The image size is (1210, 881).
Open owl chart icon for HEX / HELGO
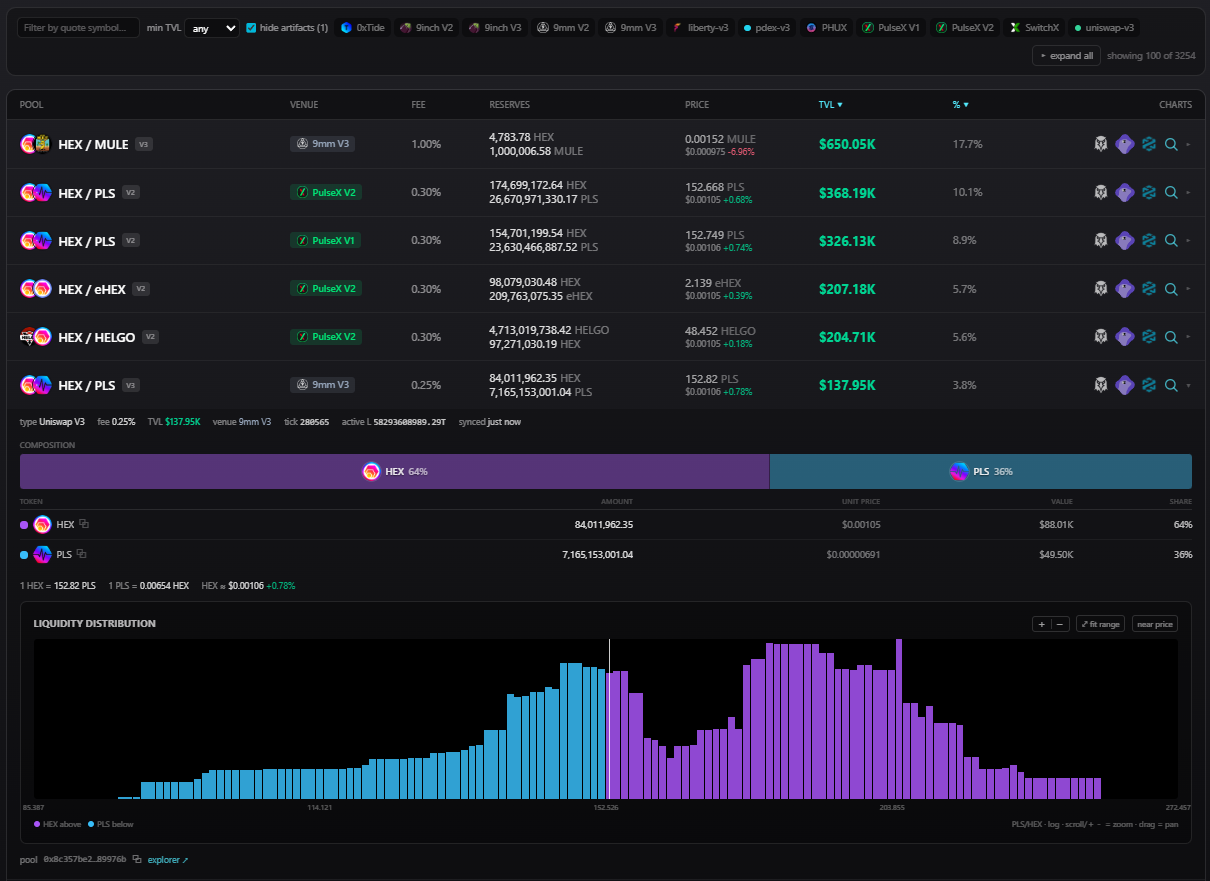coord(1101,336)
